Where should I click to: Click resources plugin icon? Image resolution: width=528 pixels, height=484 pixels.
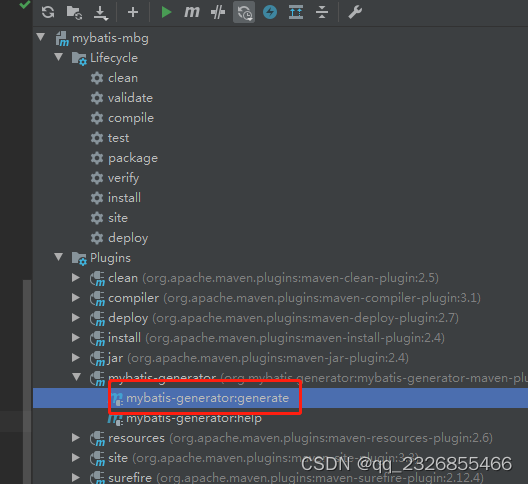[97, 439]
